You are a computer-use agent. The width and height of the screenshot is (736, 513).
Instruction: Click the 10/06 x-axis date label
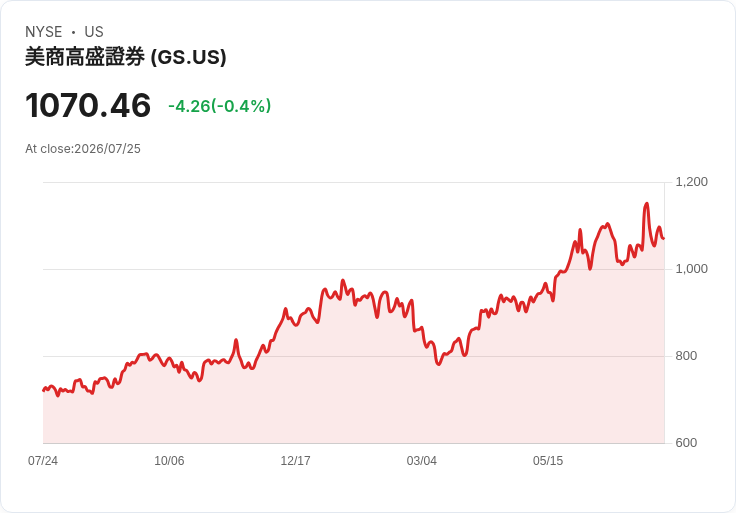pos(169,460)
